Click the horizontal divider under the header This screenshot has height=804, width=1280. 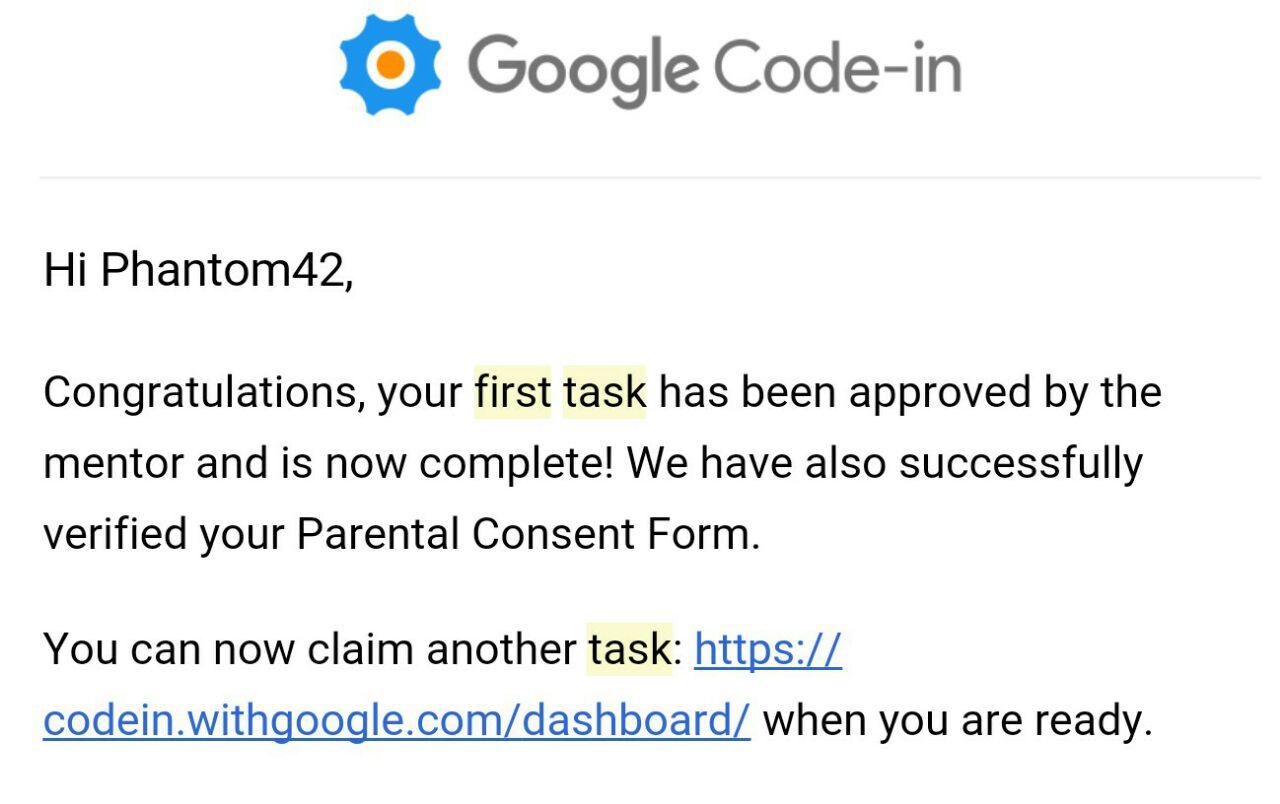point(650,178)
